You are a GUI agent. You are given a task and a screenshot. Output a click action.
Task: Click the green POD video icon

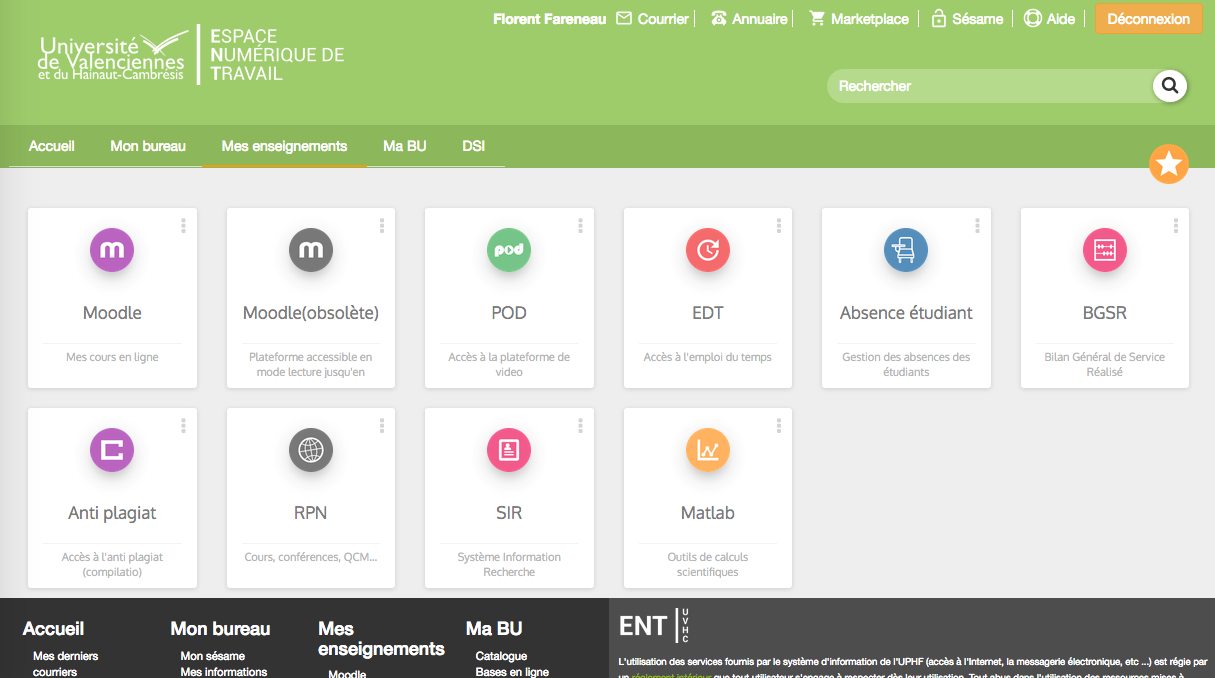click(509, 250)
